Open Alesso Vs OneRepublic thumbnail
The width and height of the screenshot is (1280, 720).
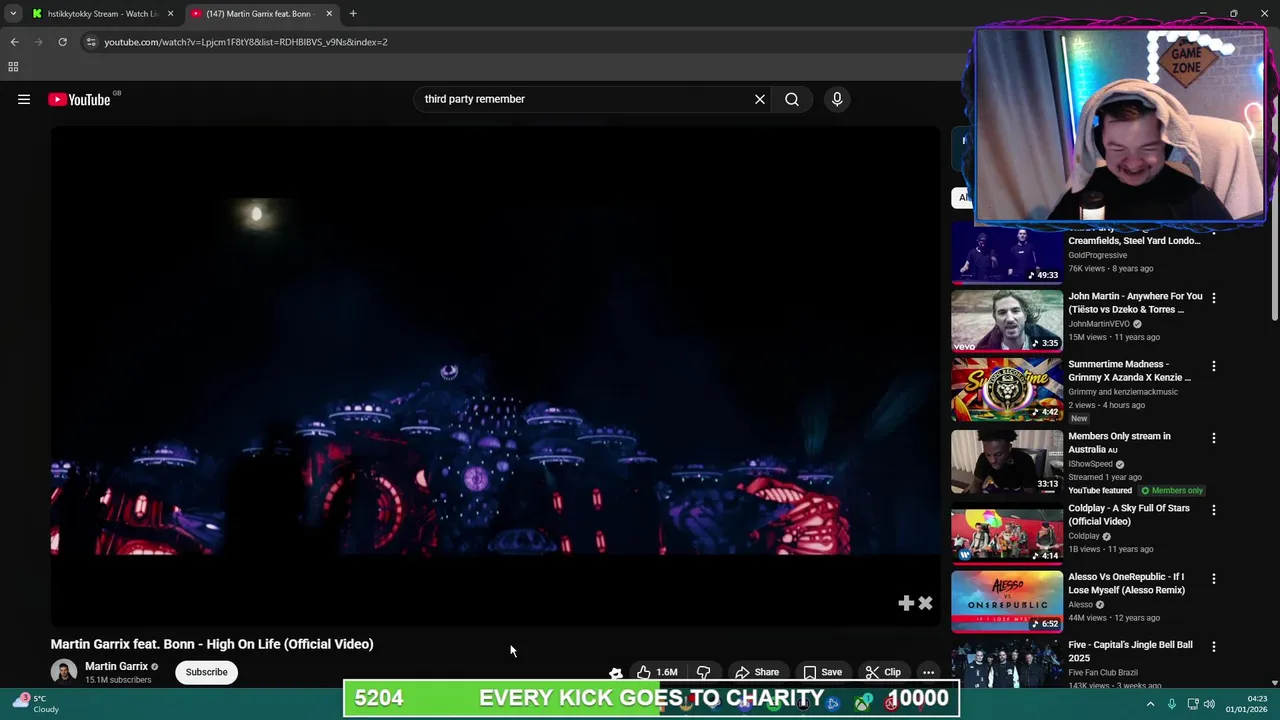(x=1007, y=602)
